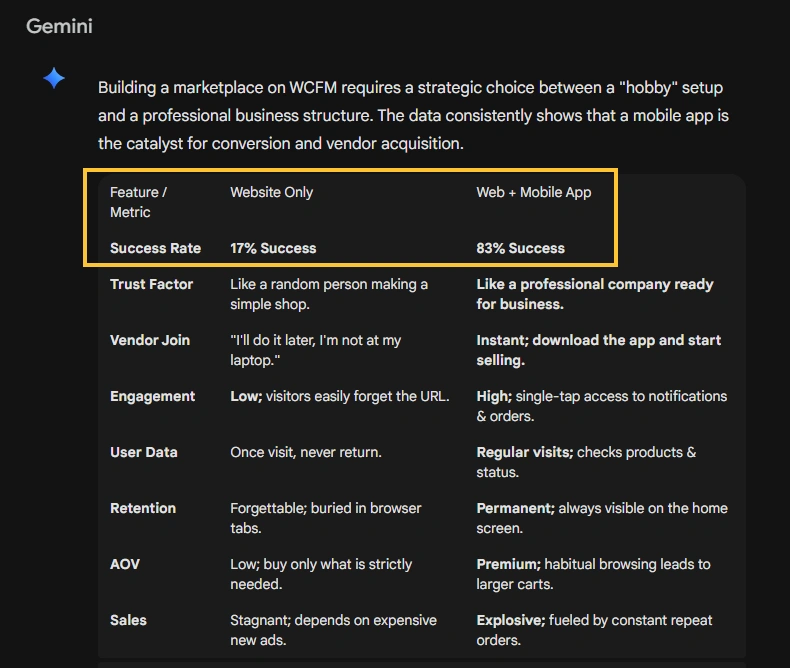Screen dimensions: 790x668
Task: Click the "Website Only" column header
Action: pos(271,192)
